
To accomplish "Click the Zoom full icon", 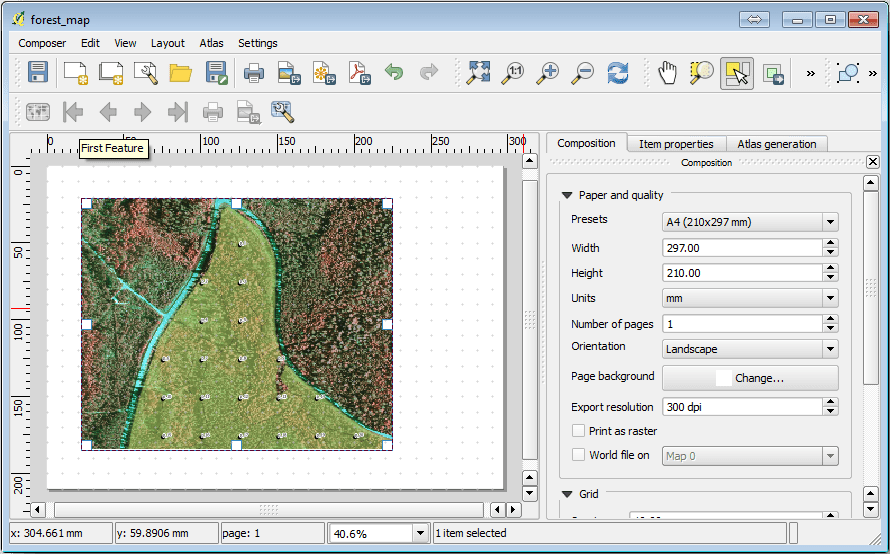I will [479, 72].
